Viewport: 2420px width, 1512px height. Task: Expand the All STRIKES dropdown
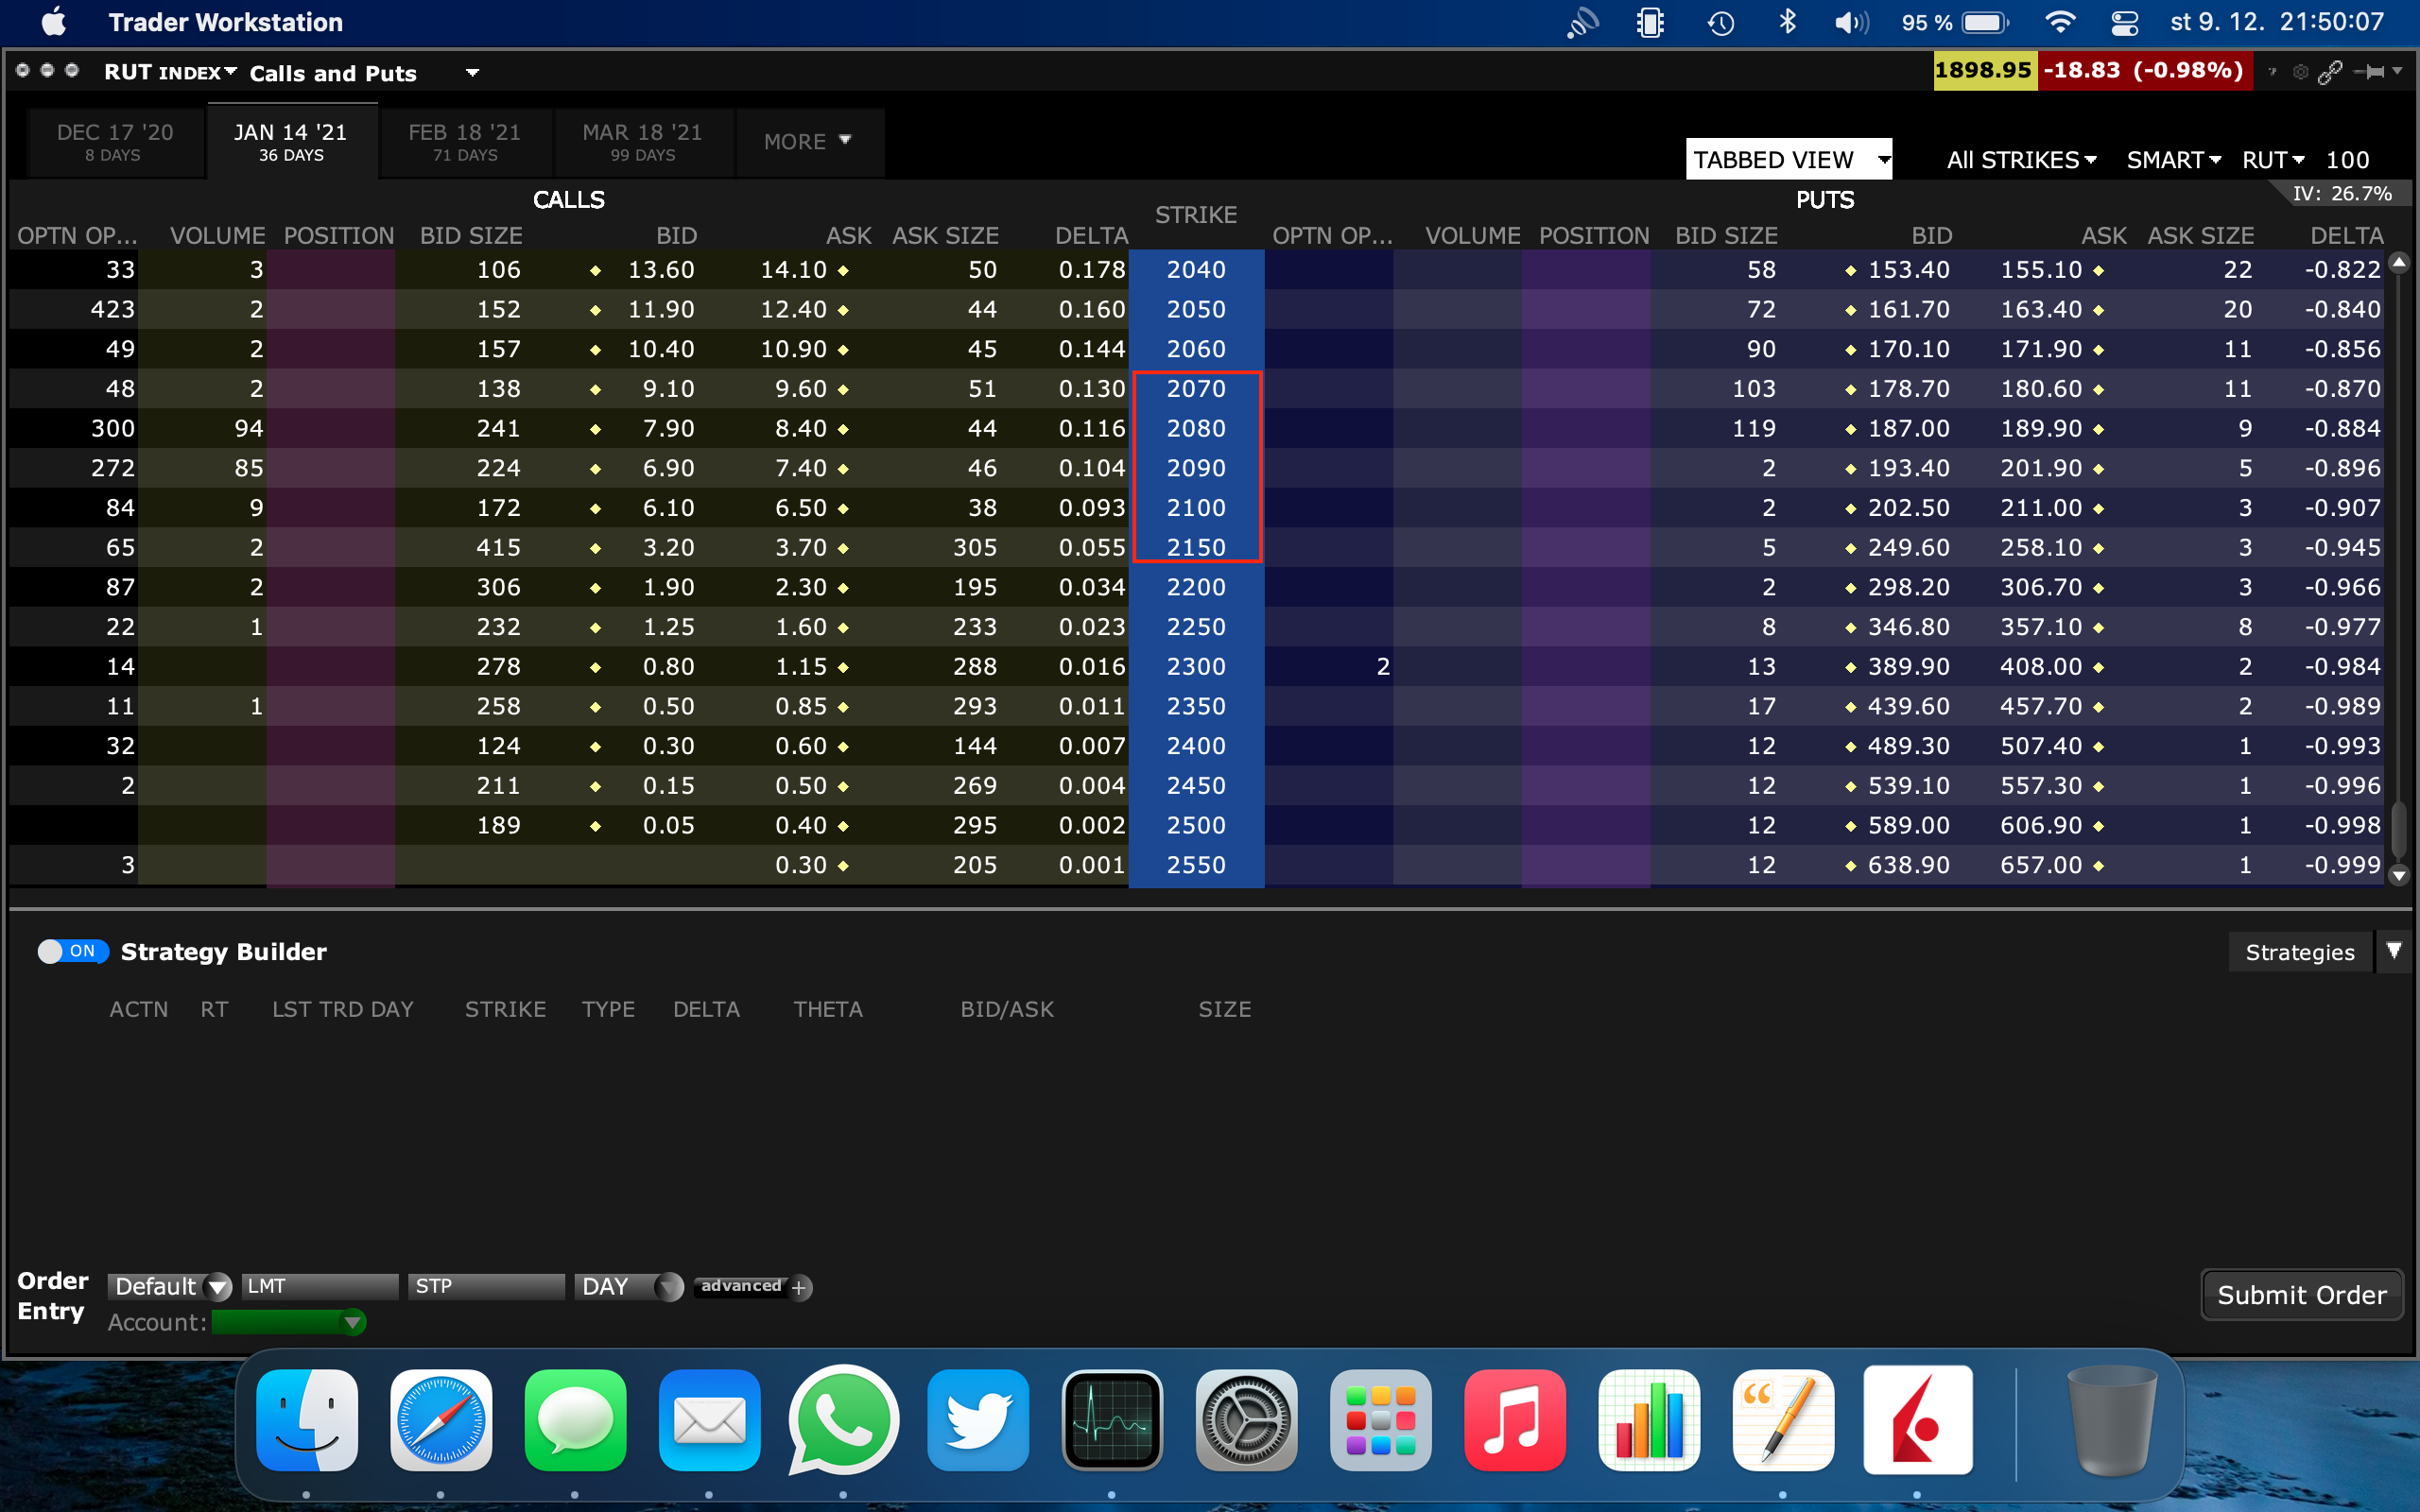2021,160
